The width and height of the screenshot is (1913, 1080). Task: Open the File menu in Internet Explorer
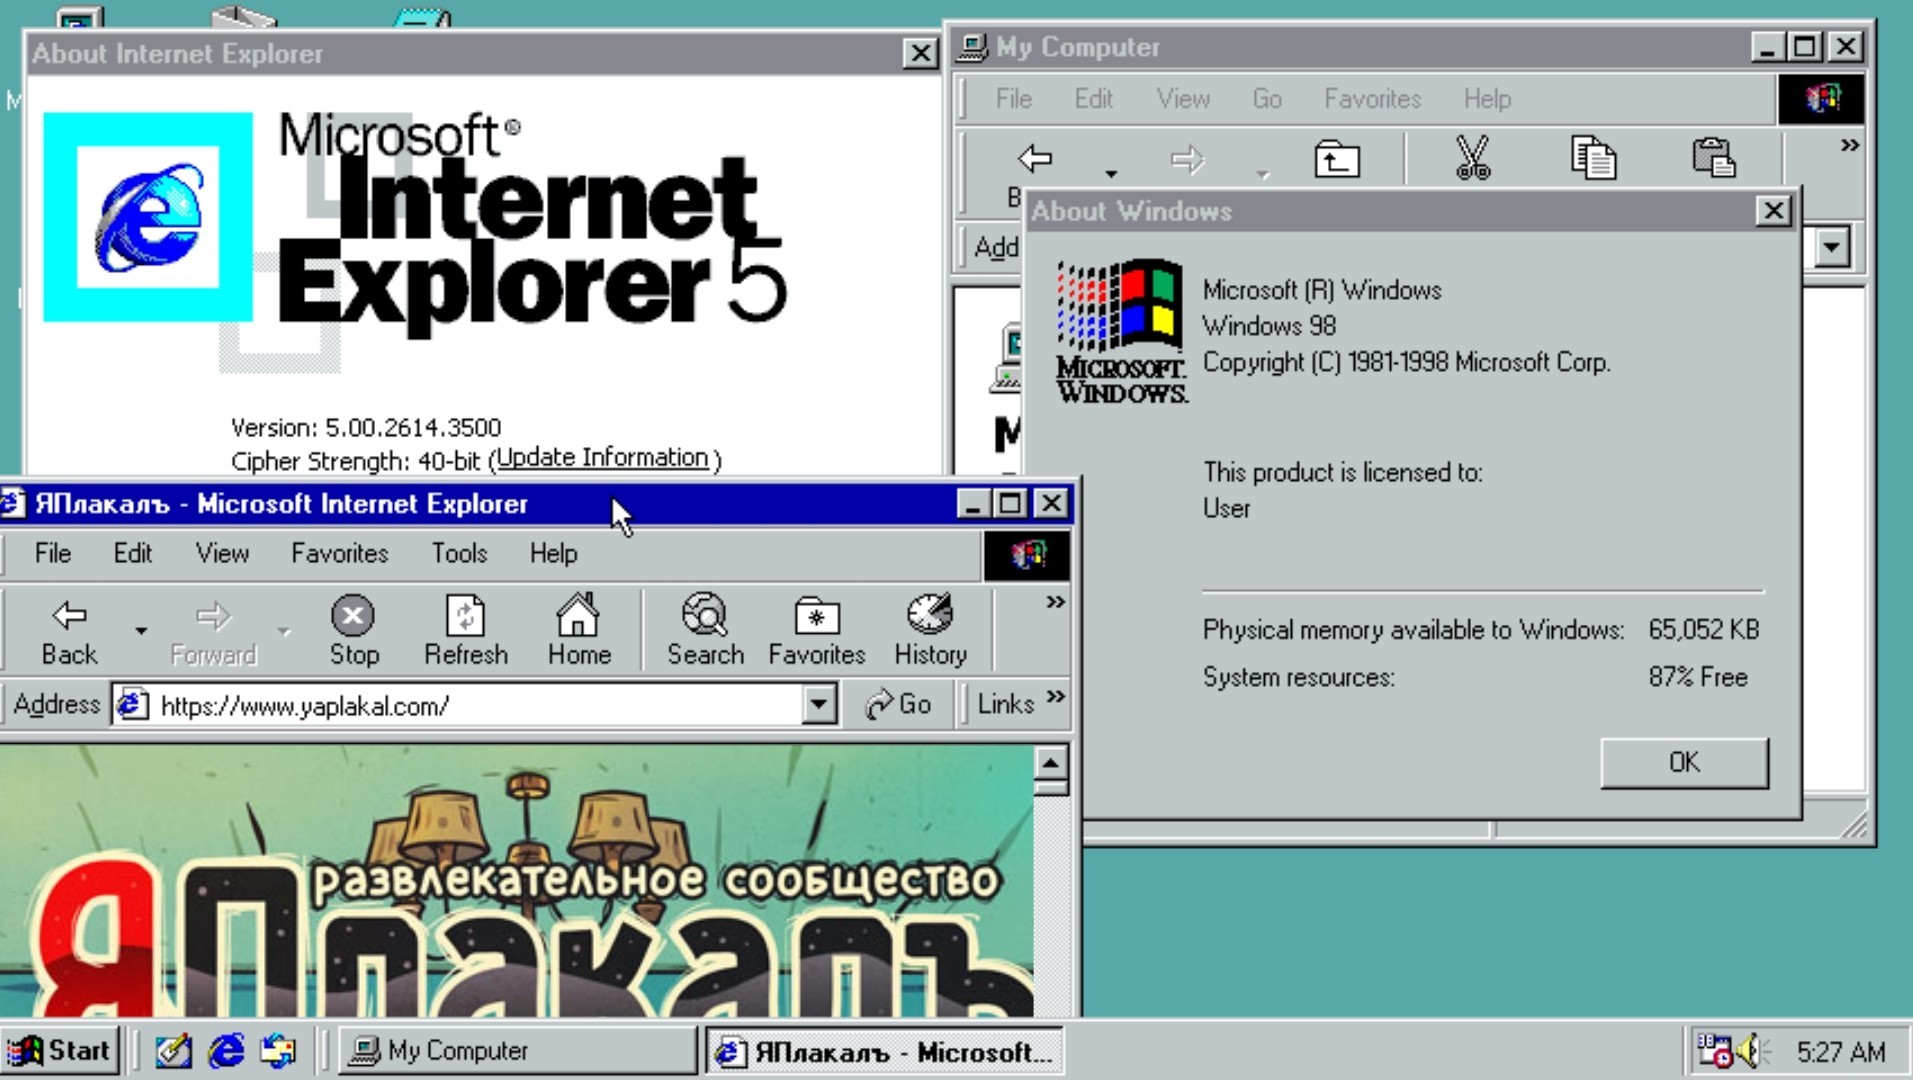(x=52, y=553)
